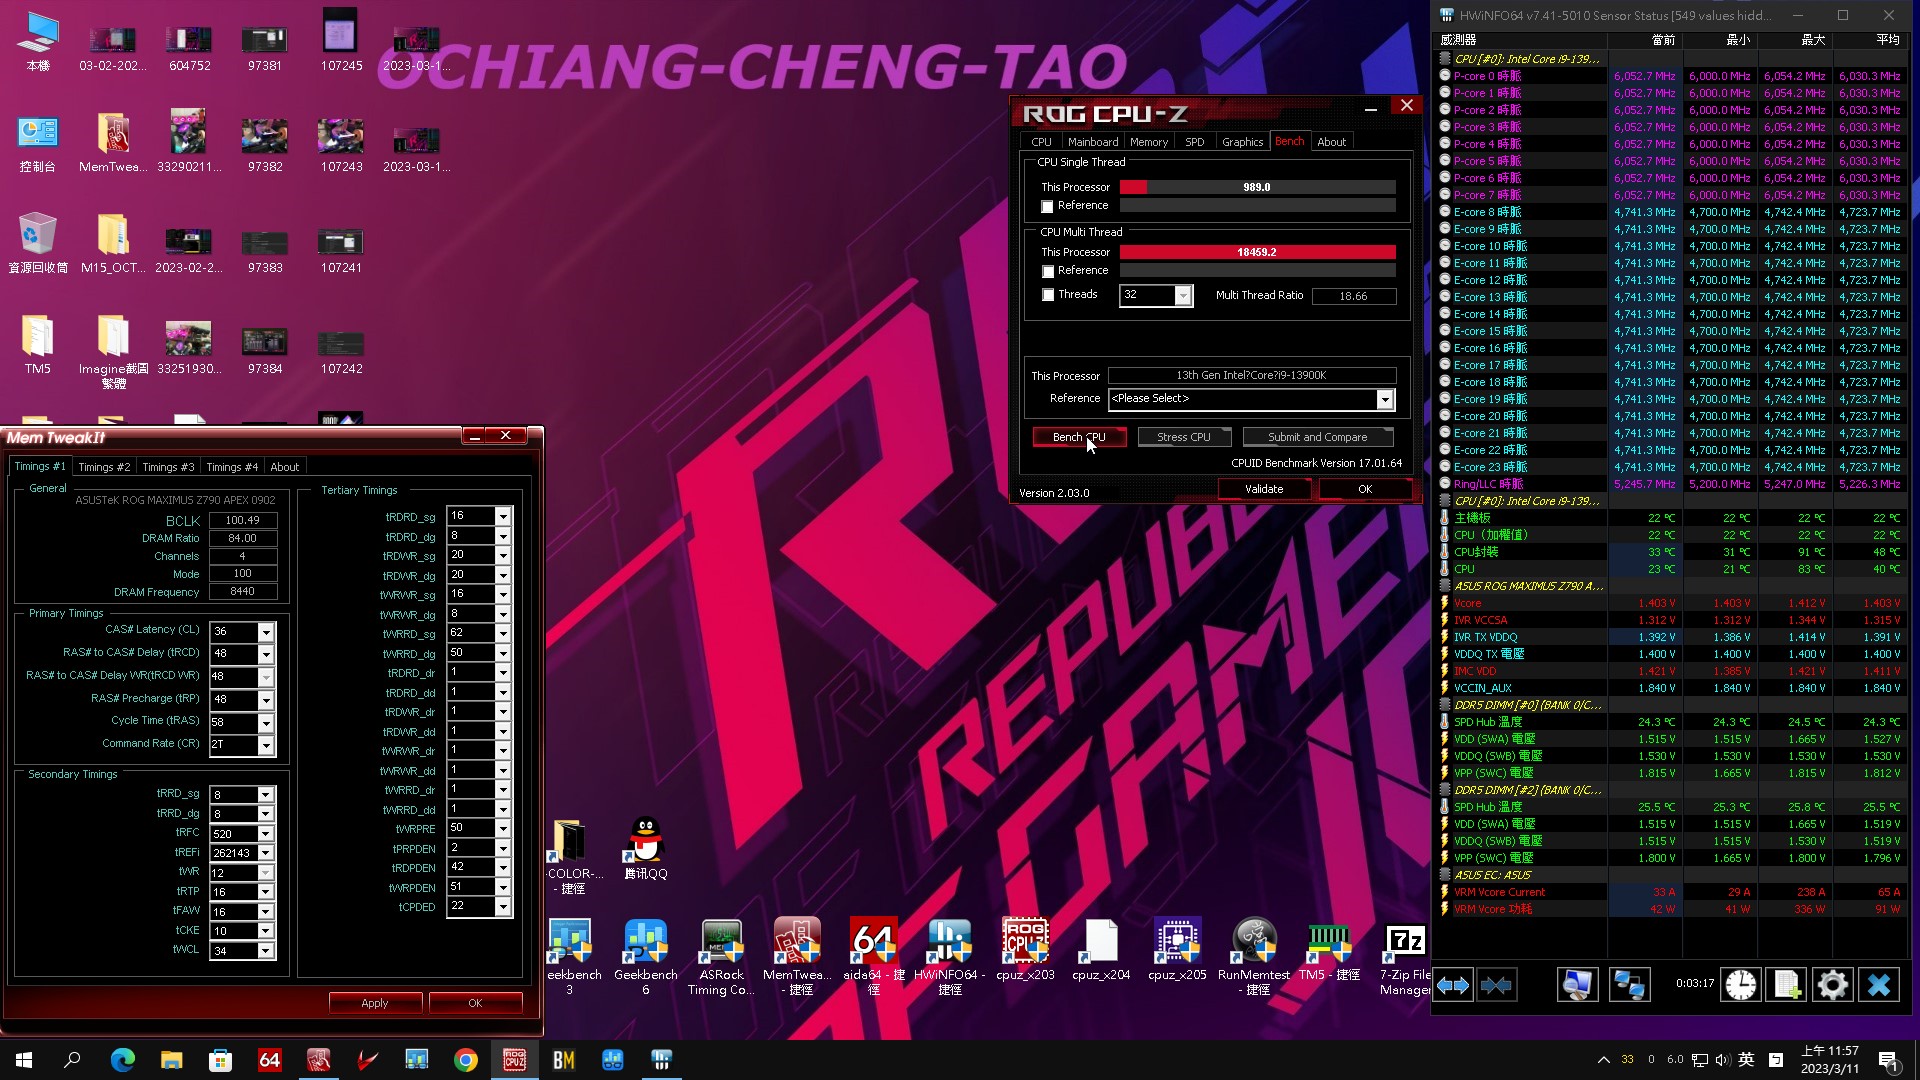Enable the Threads checkbox in CPU-Z

pyautogui.click(x=1047, y=295)
